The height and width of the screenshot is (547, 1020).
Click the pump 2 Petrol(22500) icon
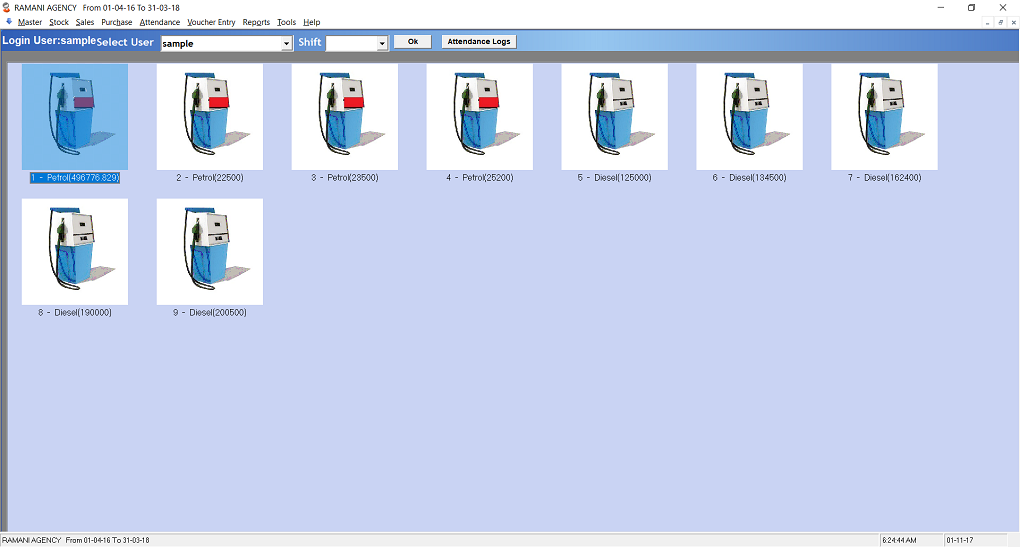pyautogui.click(x=210, y=116)
